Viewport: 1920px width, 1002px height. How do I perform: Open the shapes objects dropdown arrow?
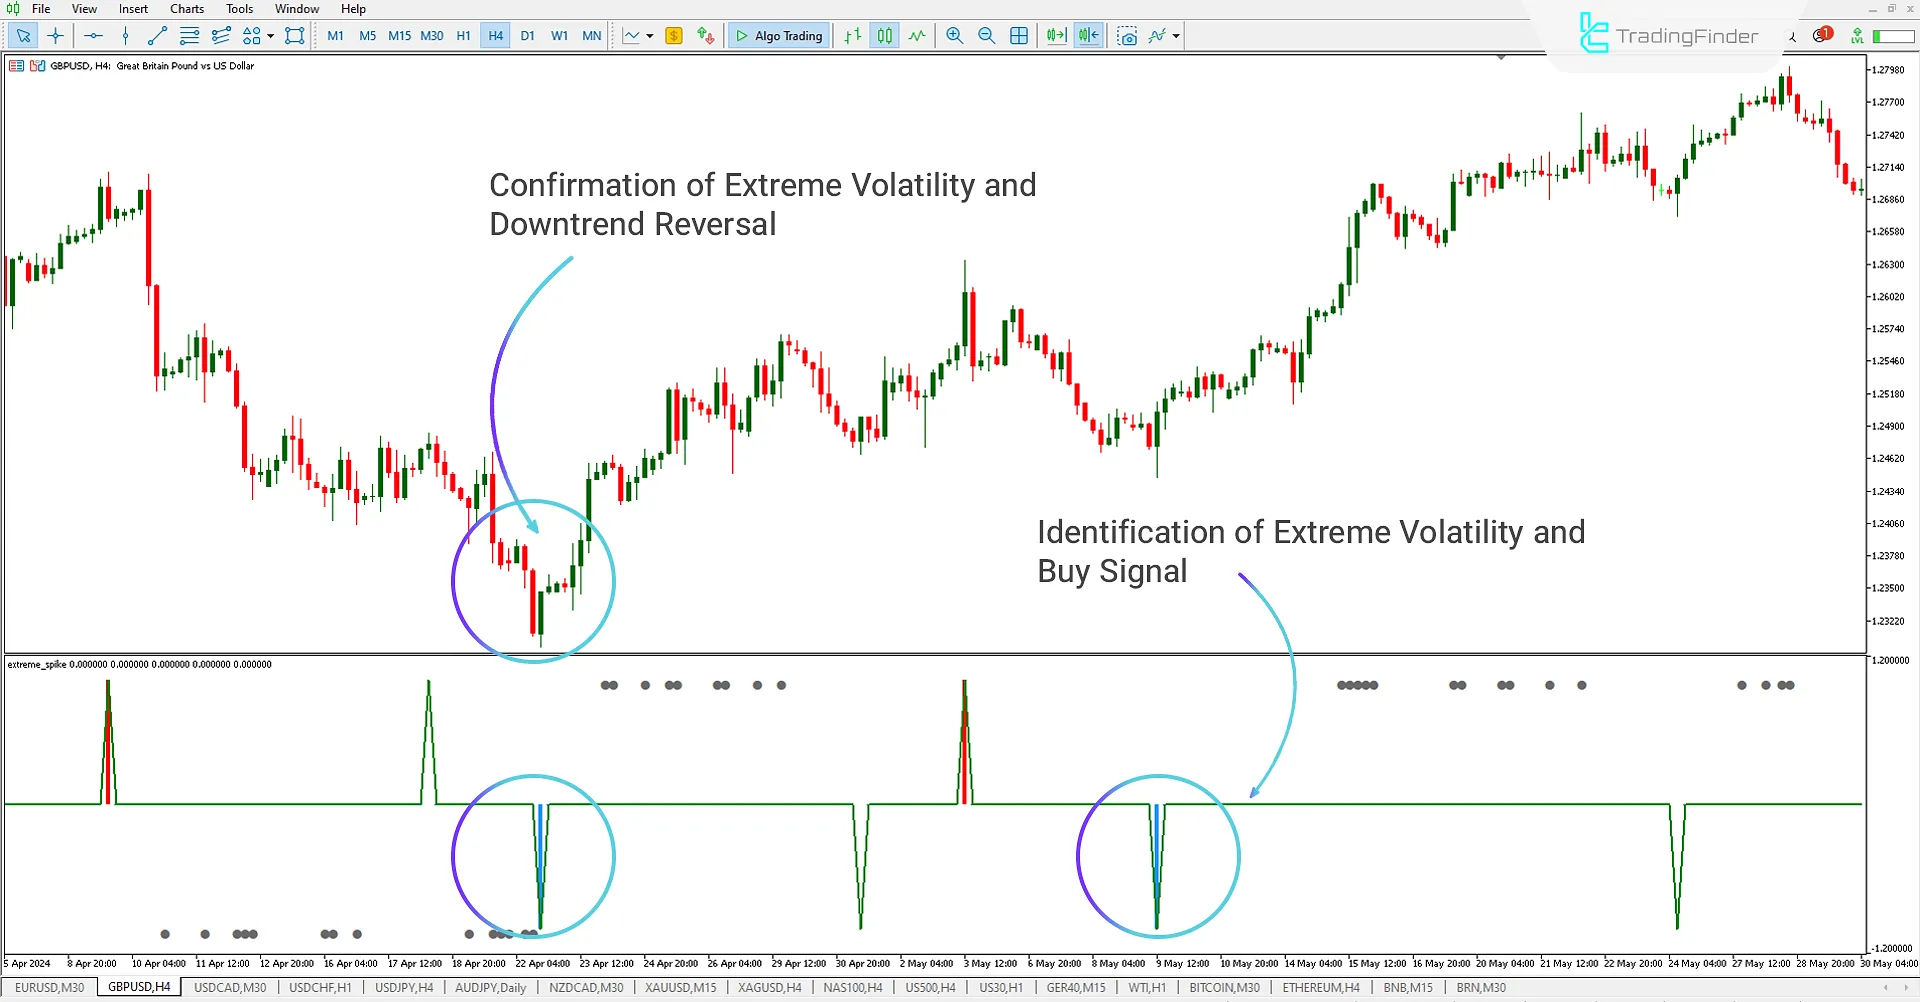(270, 36)
